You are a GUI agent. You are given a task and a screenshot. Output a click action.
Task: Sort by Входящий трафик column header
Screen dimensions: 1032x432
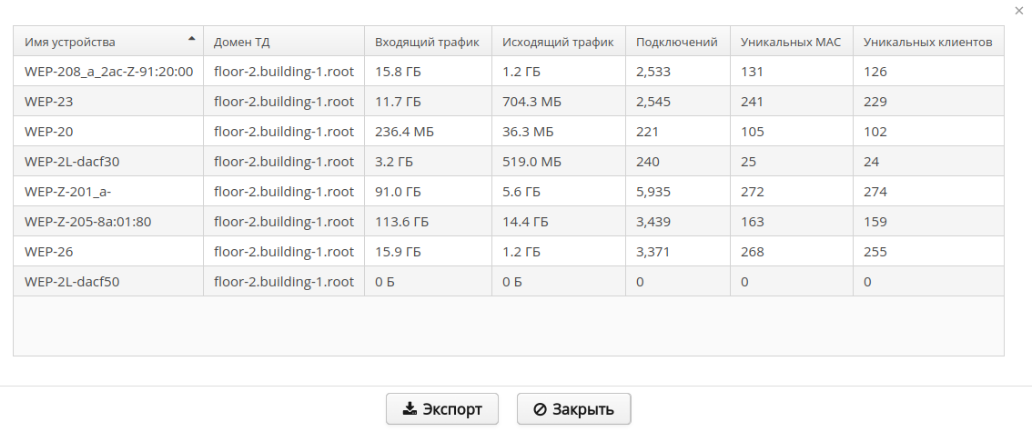tap(427, 42)
